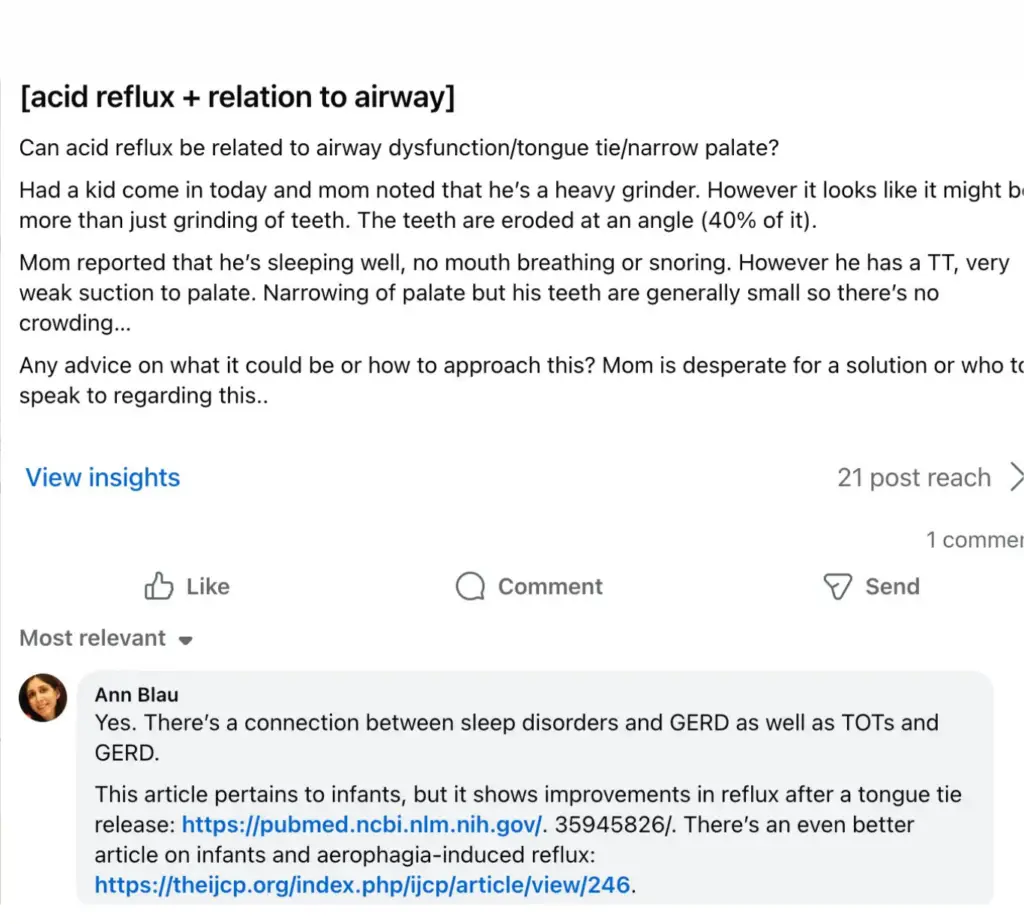Open View insights link
Viewport: 1024px width, 924px height.
103,477
